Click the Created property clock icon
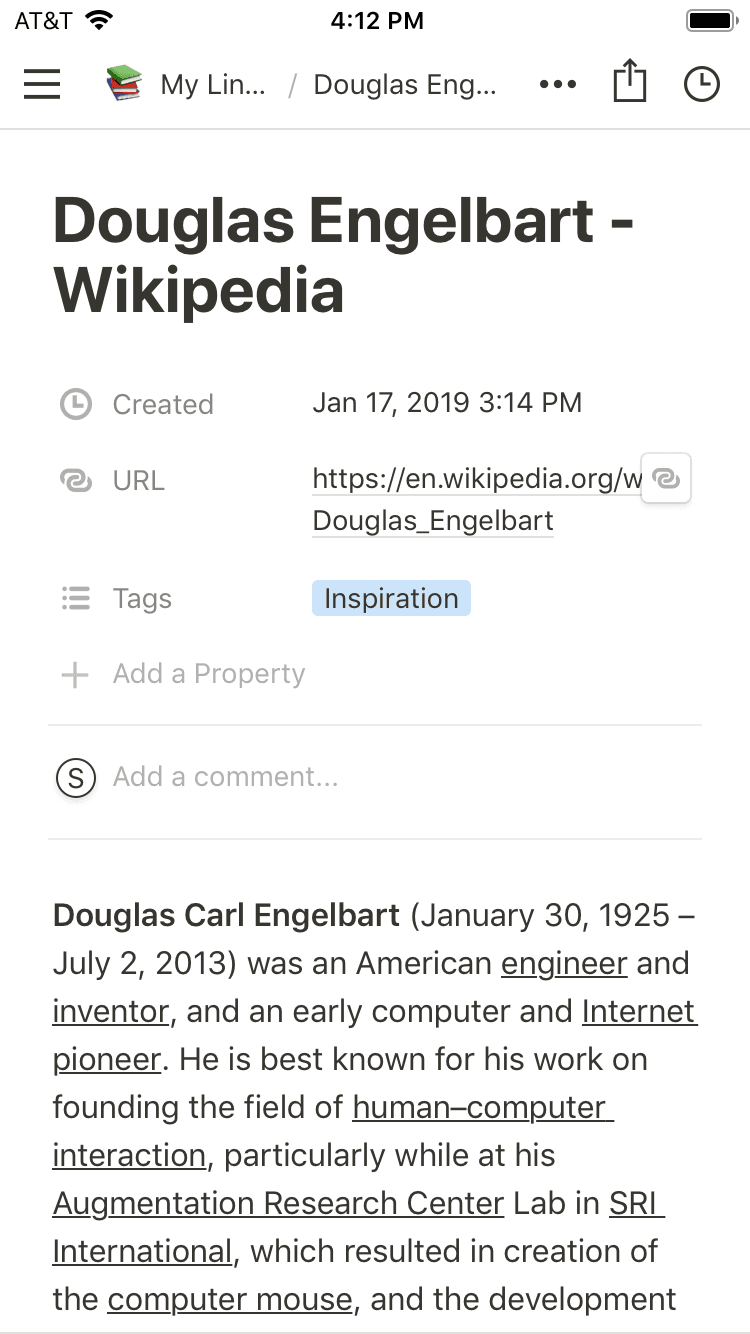The height and width of the screenshot is (1334, 750). point(75,403)
